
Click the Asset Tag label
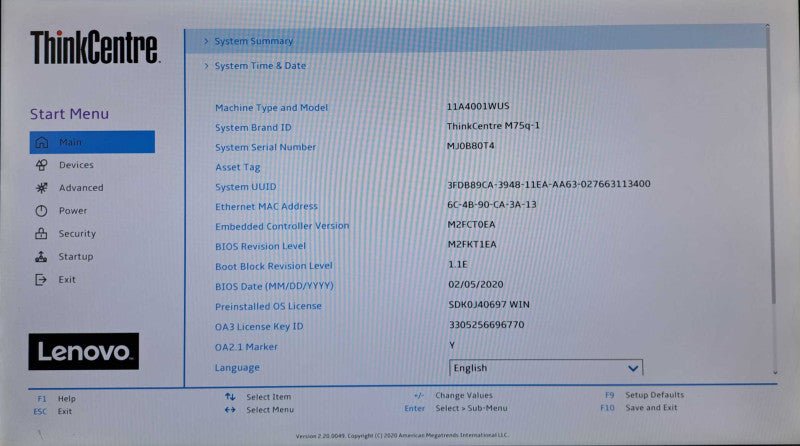238,167
